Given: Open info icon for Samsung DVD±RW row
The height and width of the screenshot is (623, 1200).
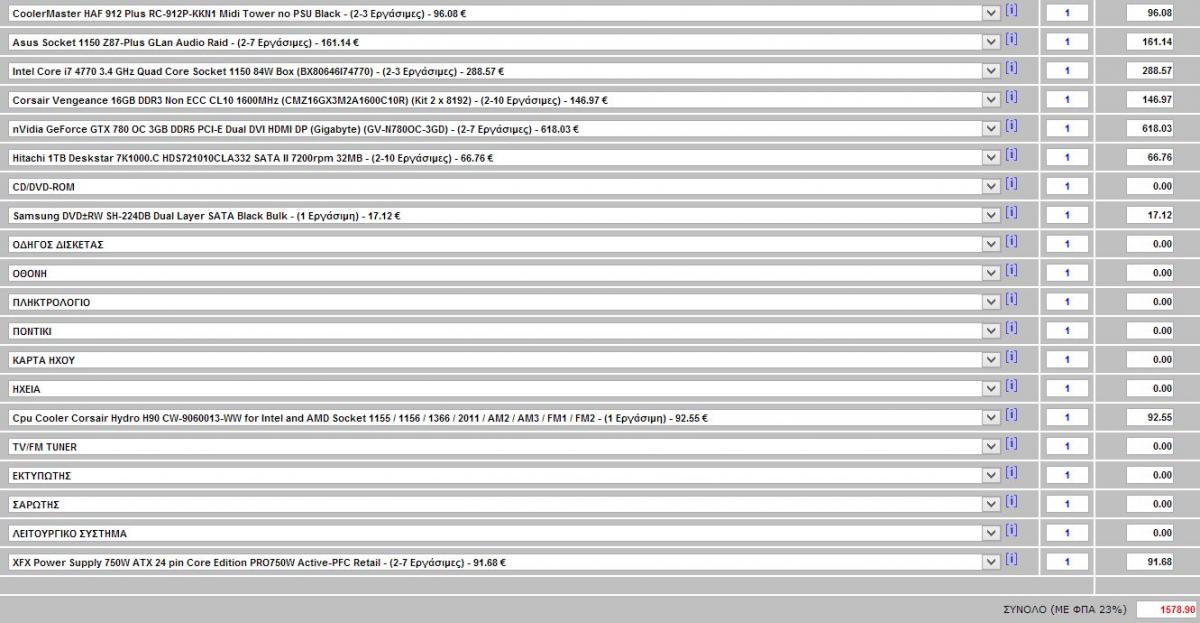Looking at the screenshot, I should (1011, 213).
